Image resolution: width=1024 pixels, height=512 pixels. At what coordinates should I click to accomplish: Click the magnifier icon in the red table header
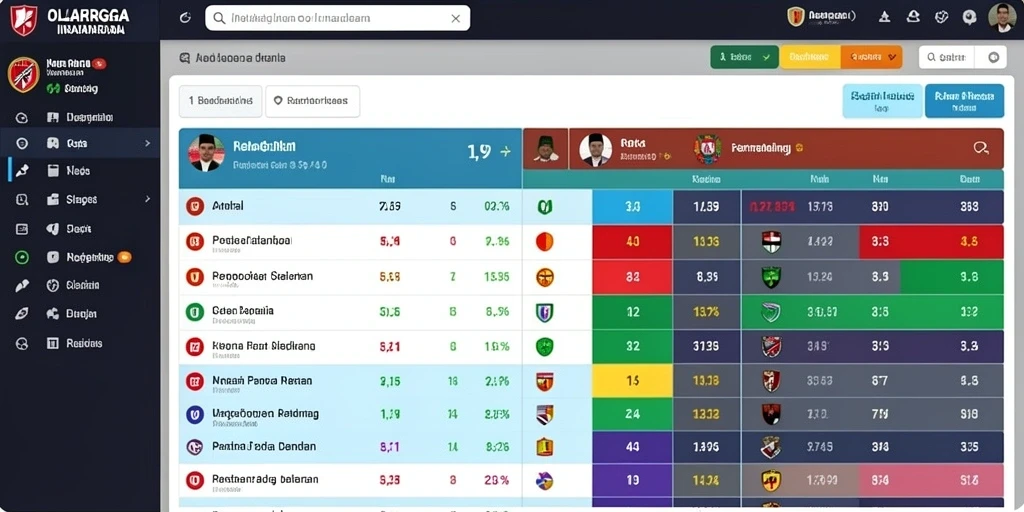[980, 148]
